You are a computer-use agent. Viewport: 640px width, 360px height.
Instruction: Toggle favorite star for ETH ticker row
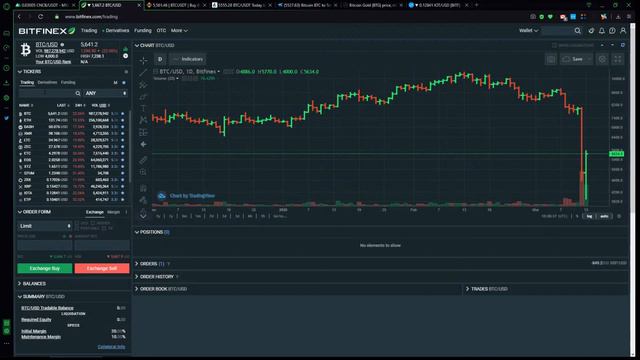[x=122, y=120]
